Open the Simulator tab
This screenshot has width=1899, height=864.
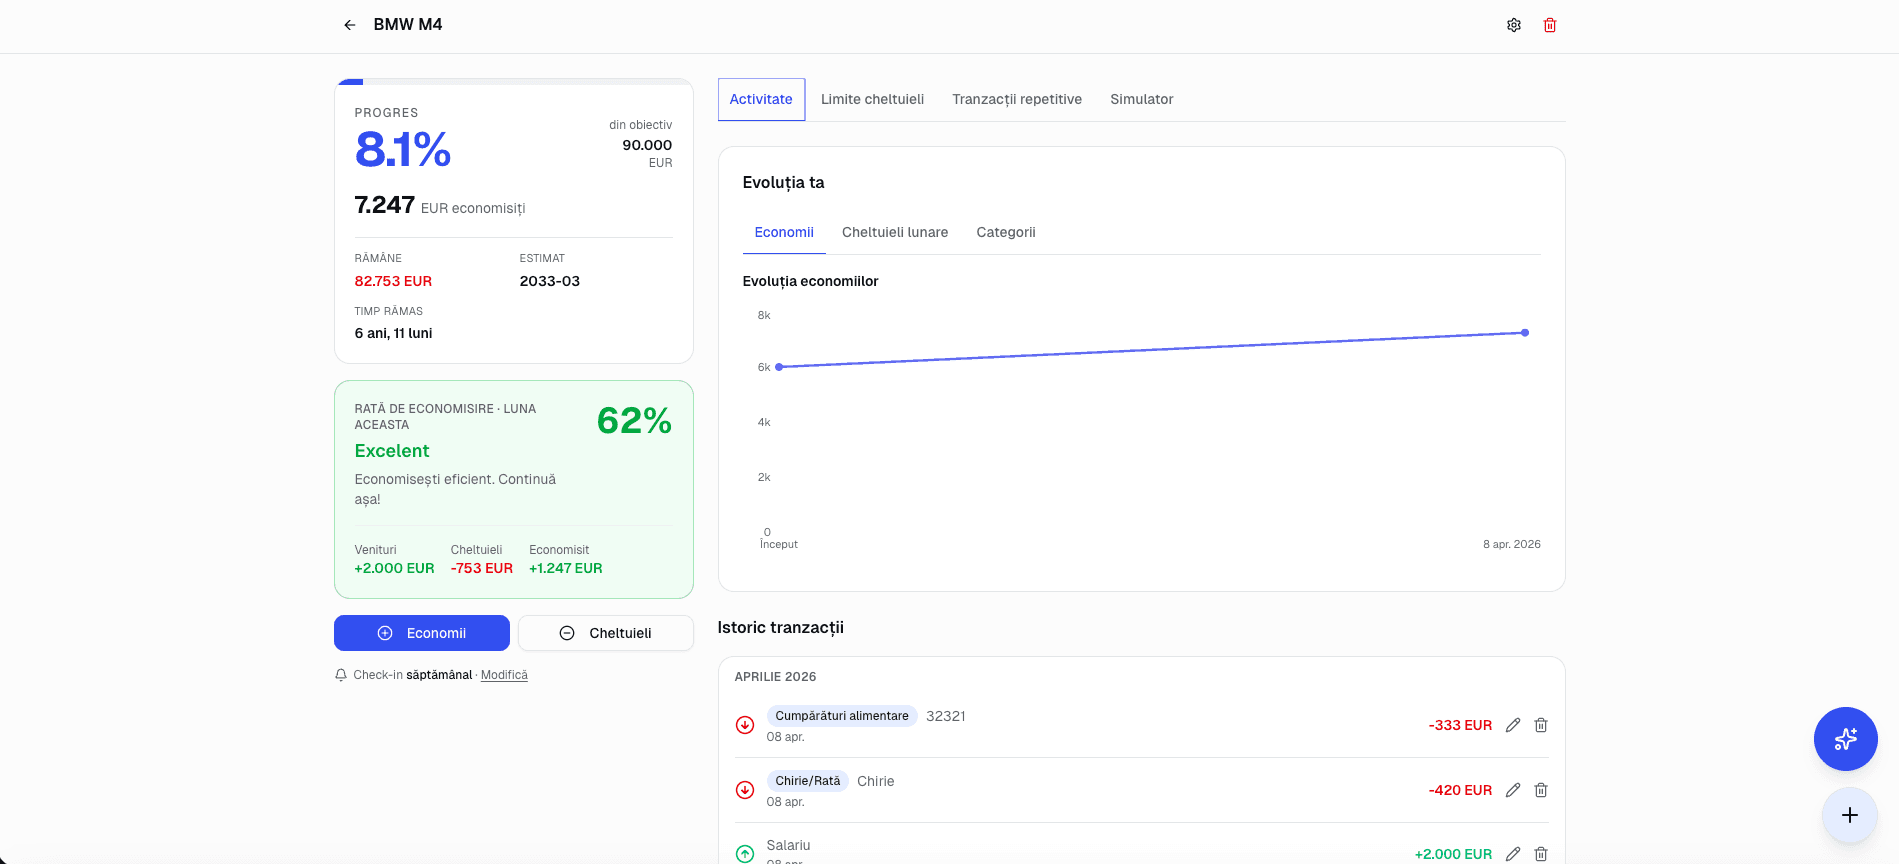click(x=1141, y=99)
